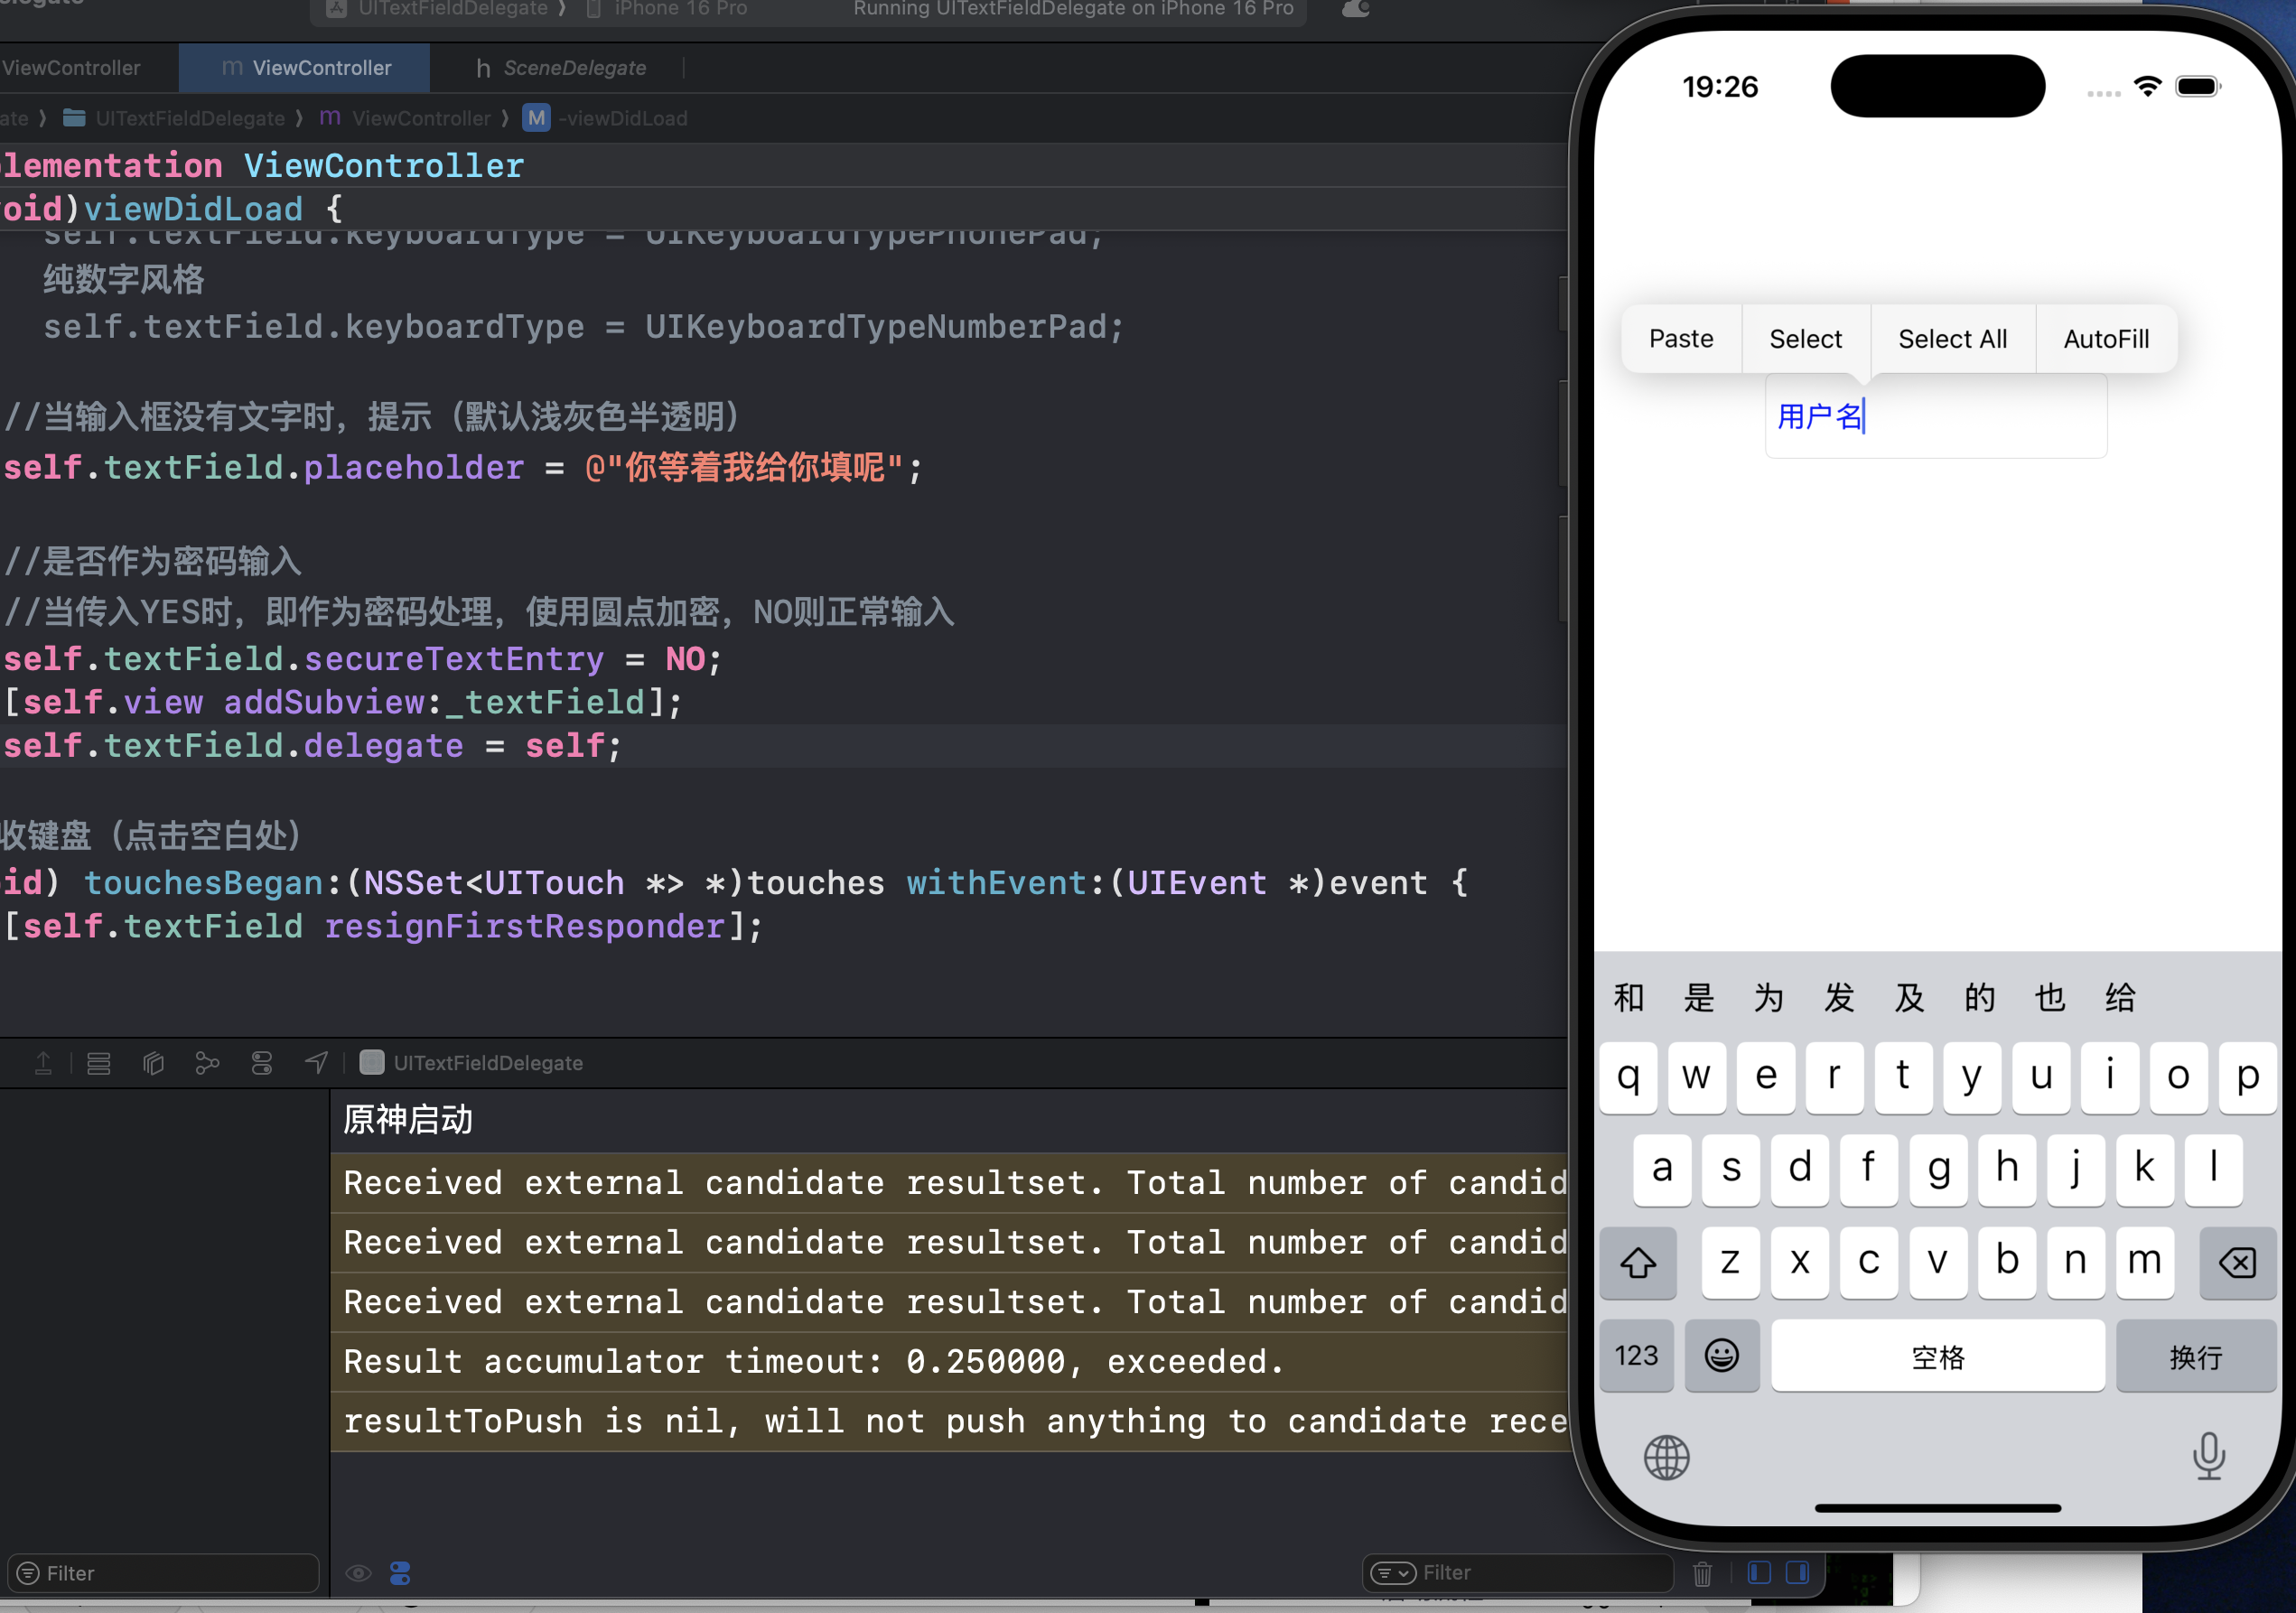Open environment overrides in the debug bar

(262, 1063)
